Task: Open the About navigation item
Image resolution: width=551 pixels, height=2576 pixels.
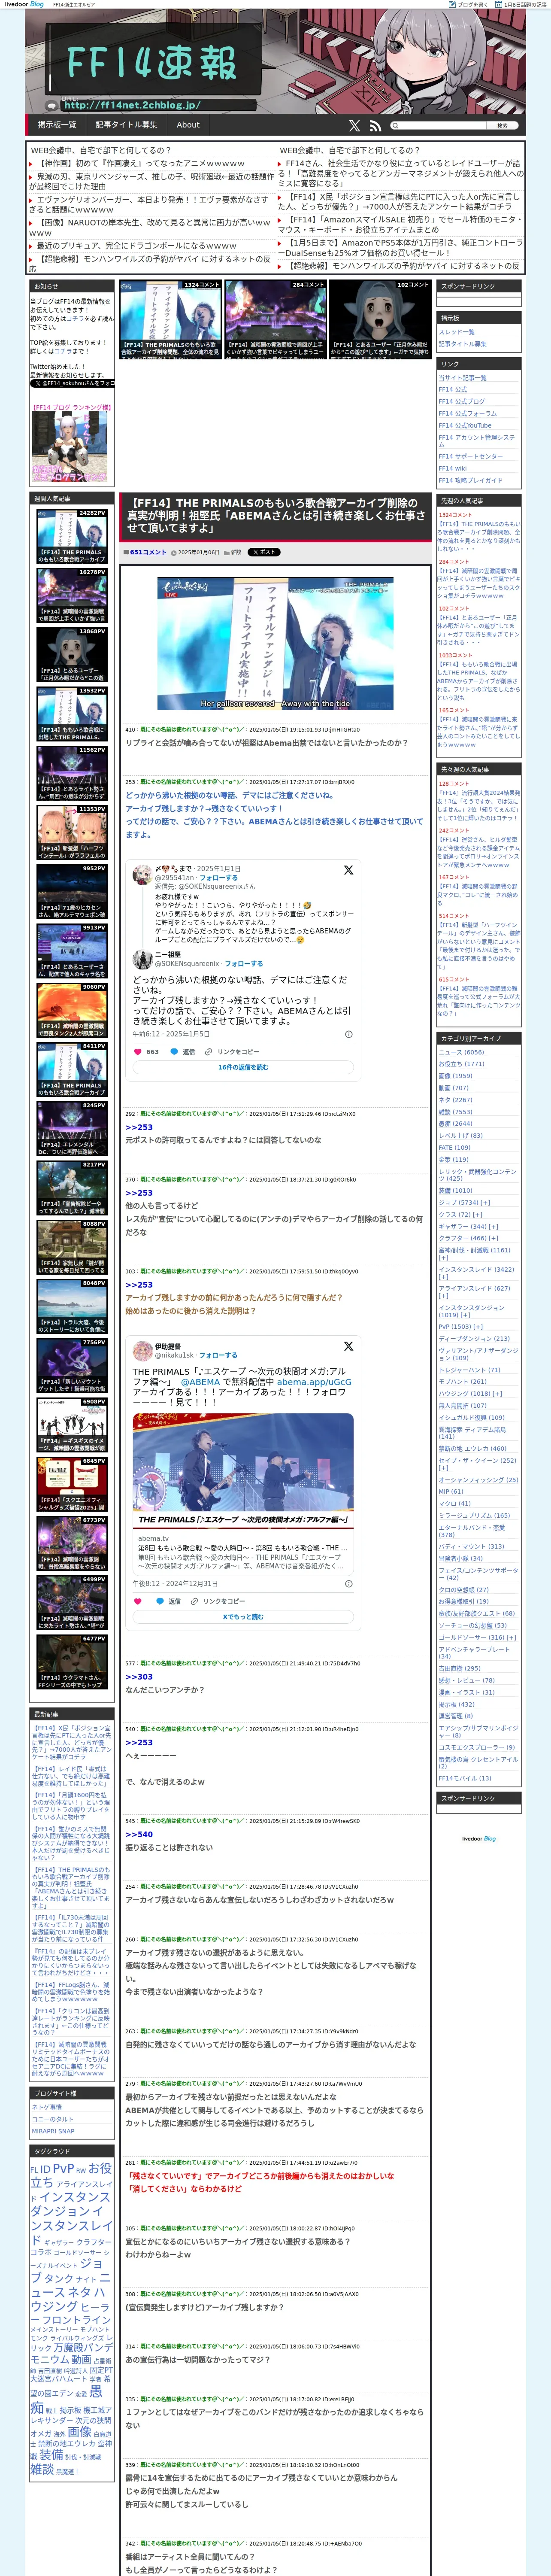Action: click(x=188, y=125)
